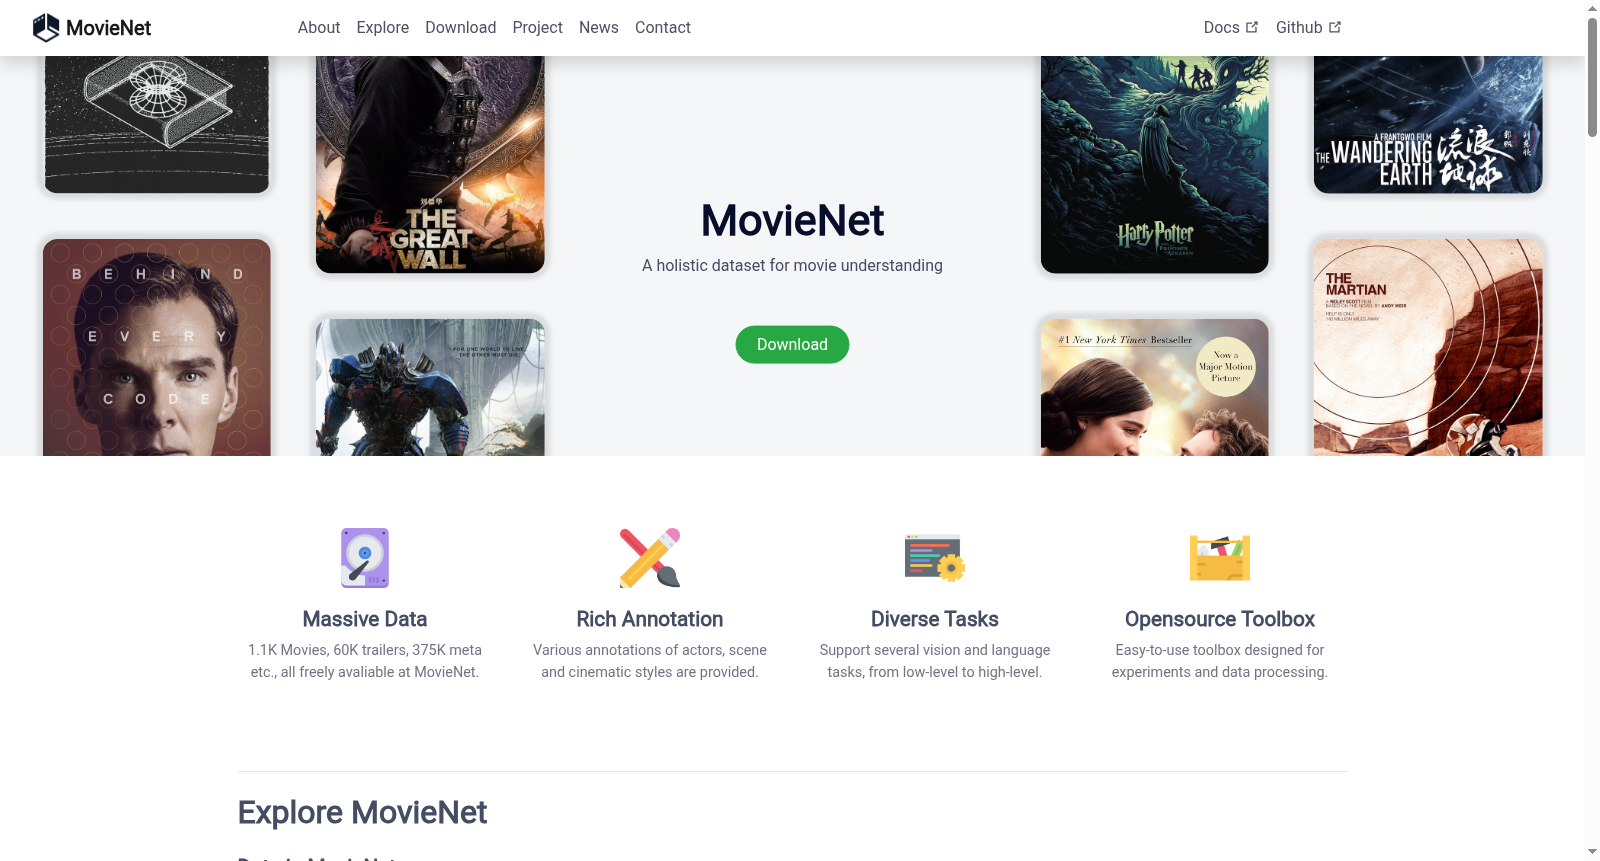Image resolution: width=1600 pixels, height=861 pixels.
Task: Click the New York Times Bestseller poster
Action: [1155, 387]
